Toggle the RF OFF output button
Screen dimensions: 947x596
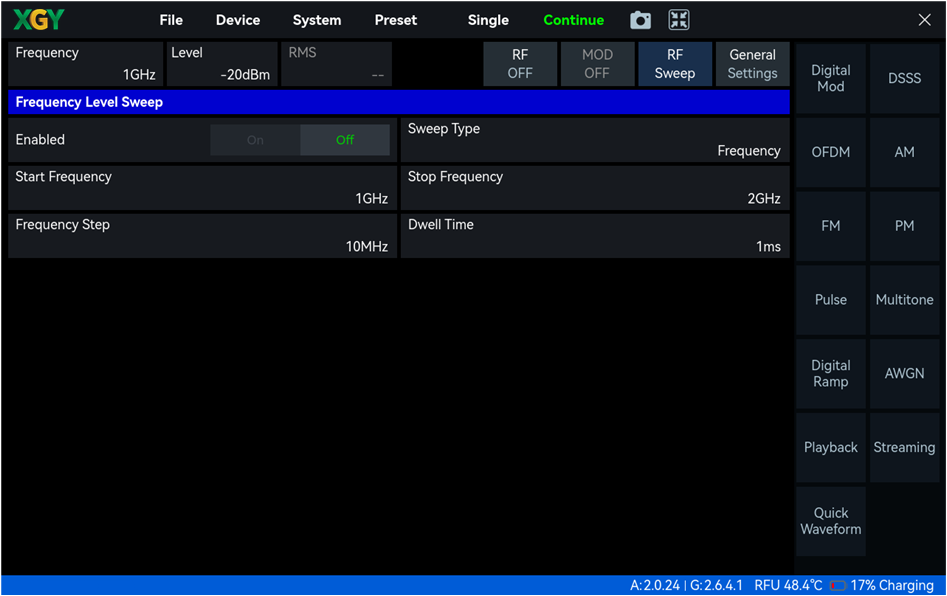tap(520, 64)
